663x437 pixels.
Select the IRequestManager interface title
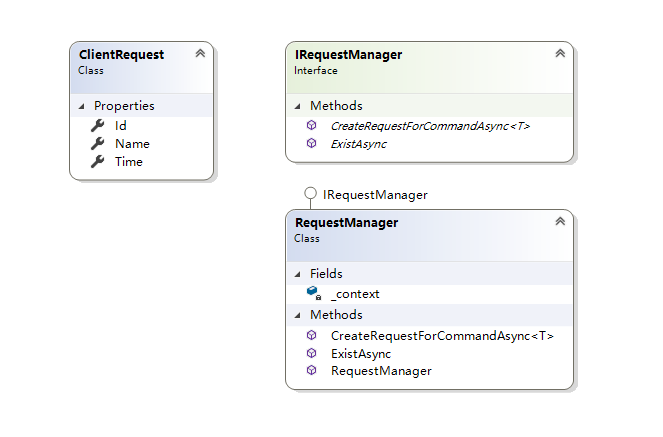(347, 55)
